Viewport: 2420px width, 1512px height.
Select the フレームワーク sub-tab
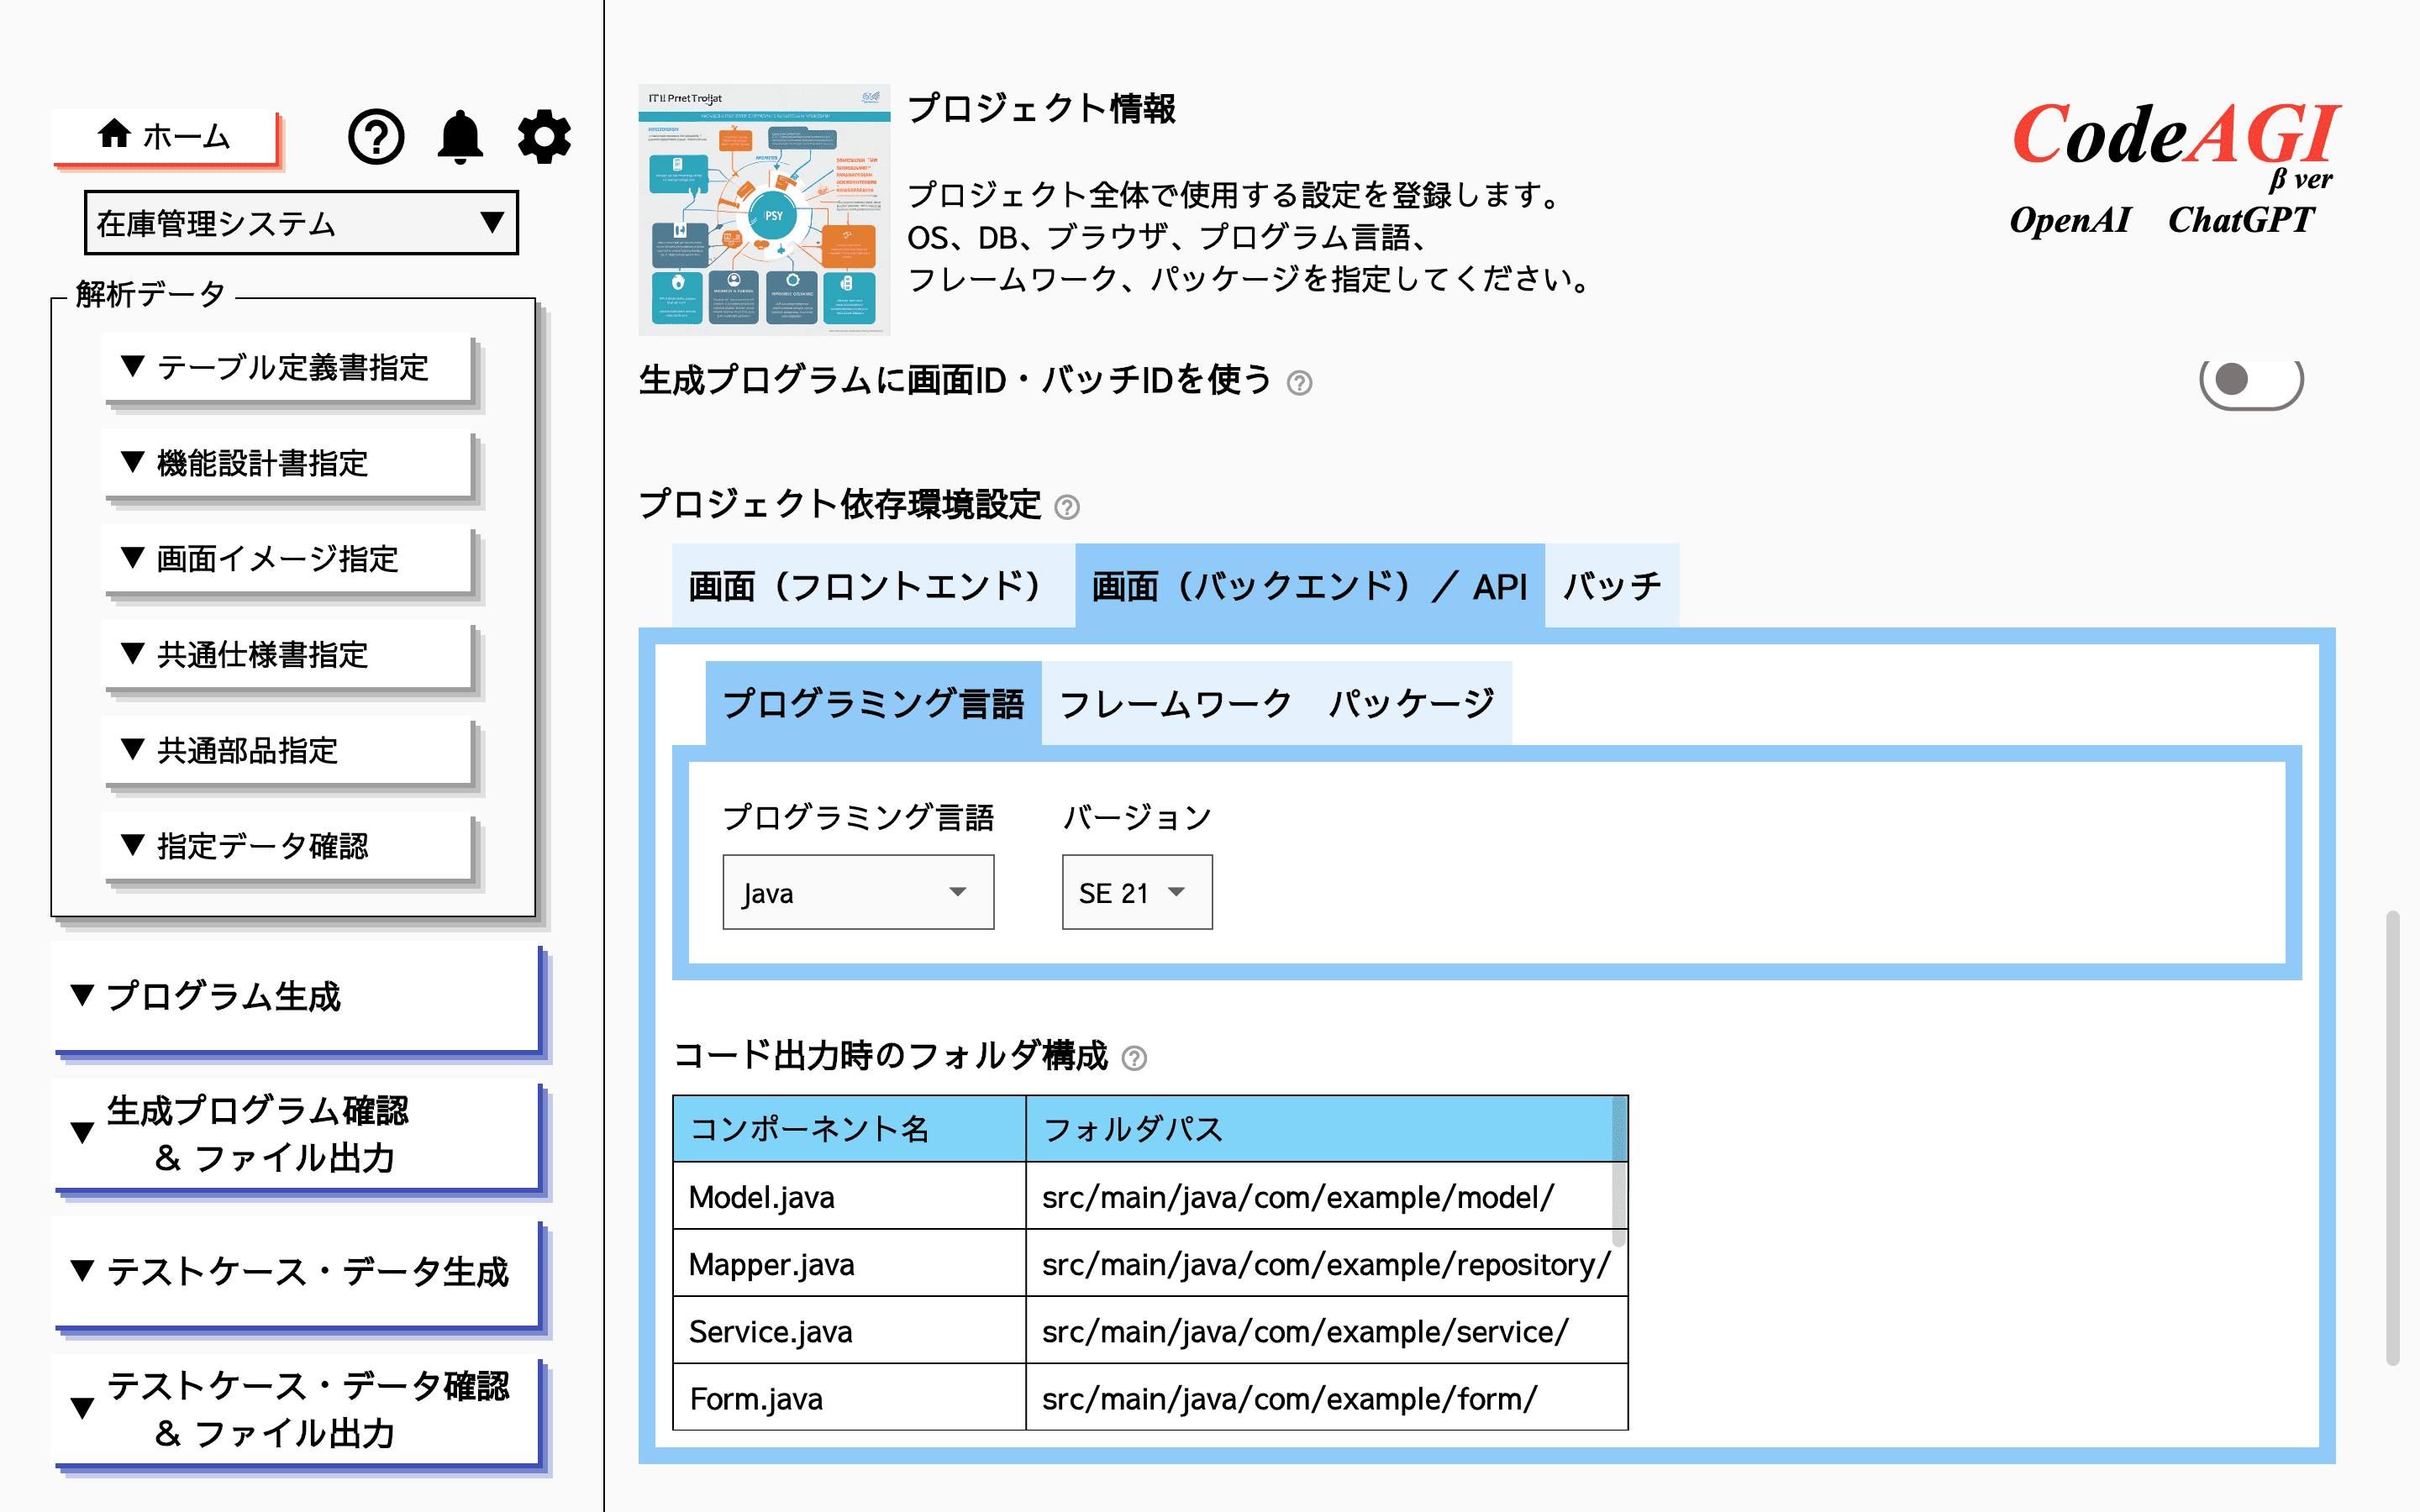pyautogui.click(x=1175, y=704)
